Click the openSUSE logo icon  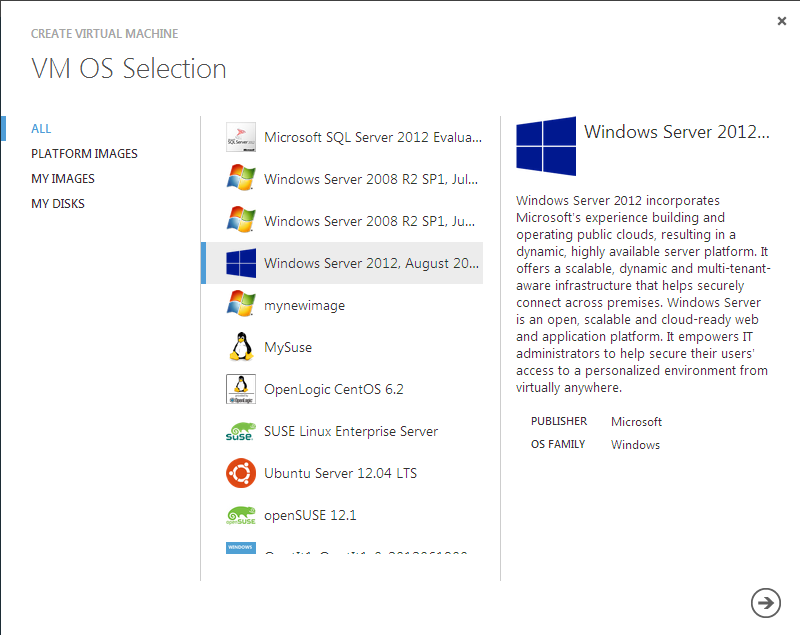(x=241, y=515)
